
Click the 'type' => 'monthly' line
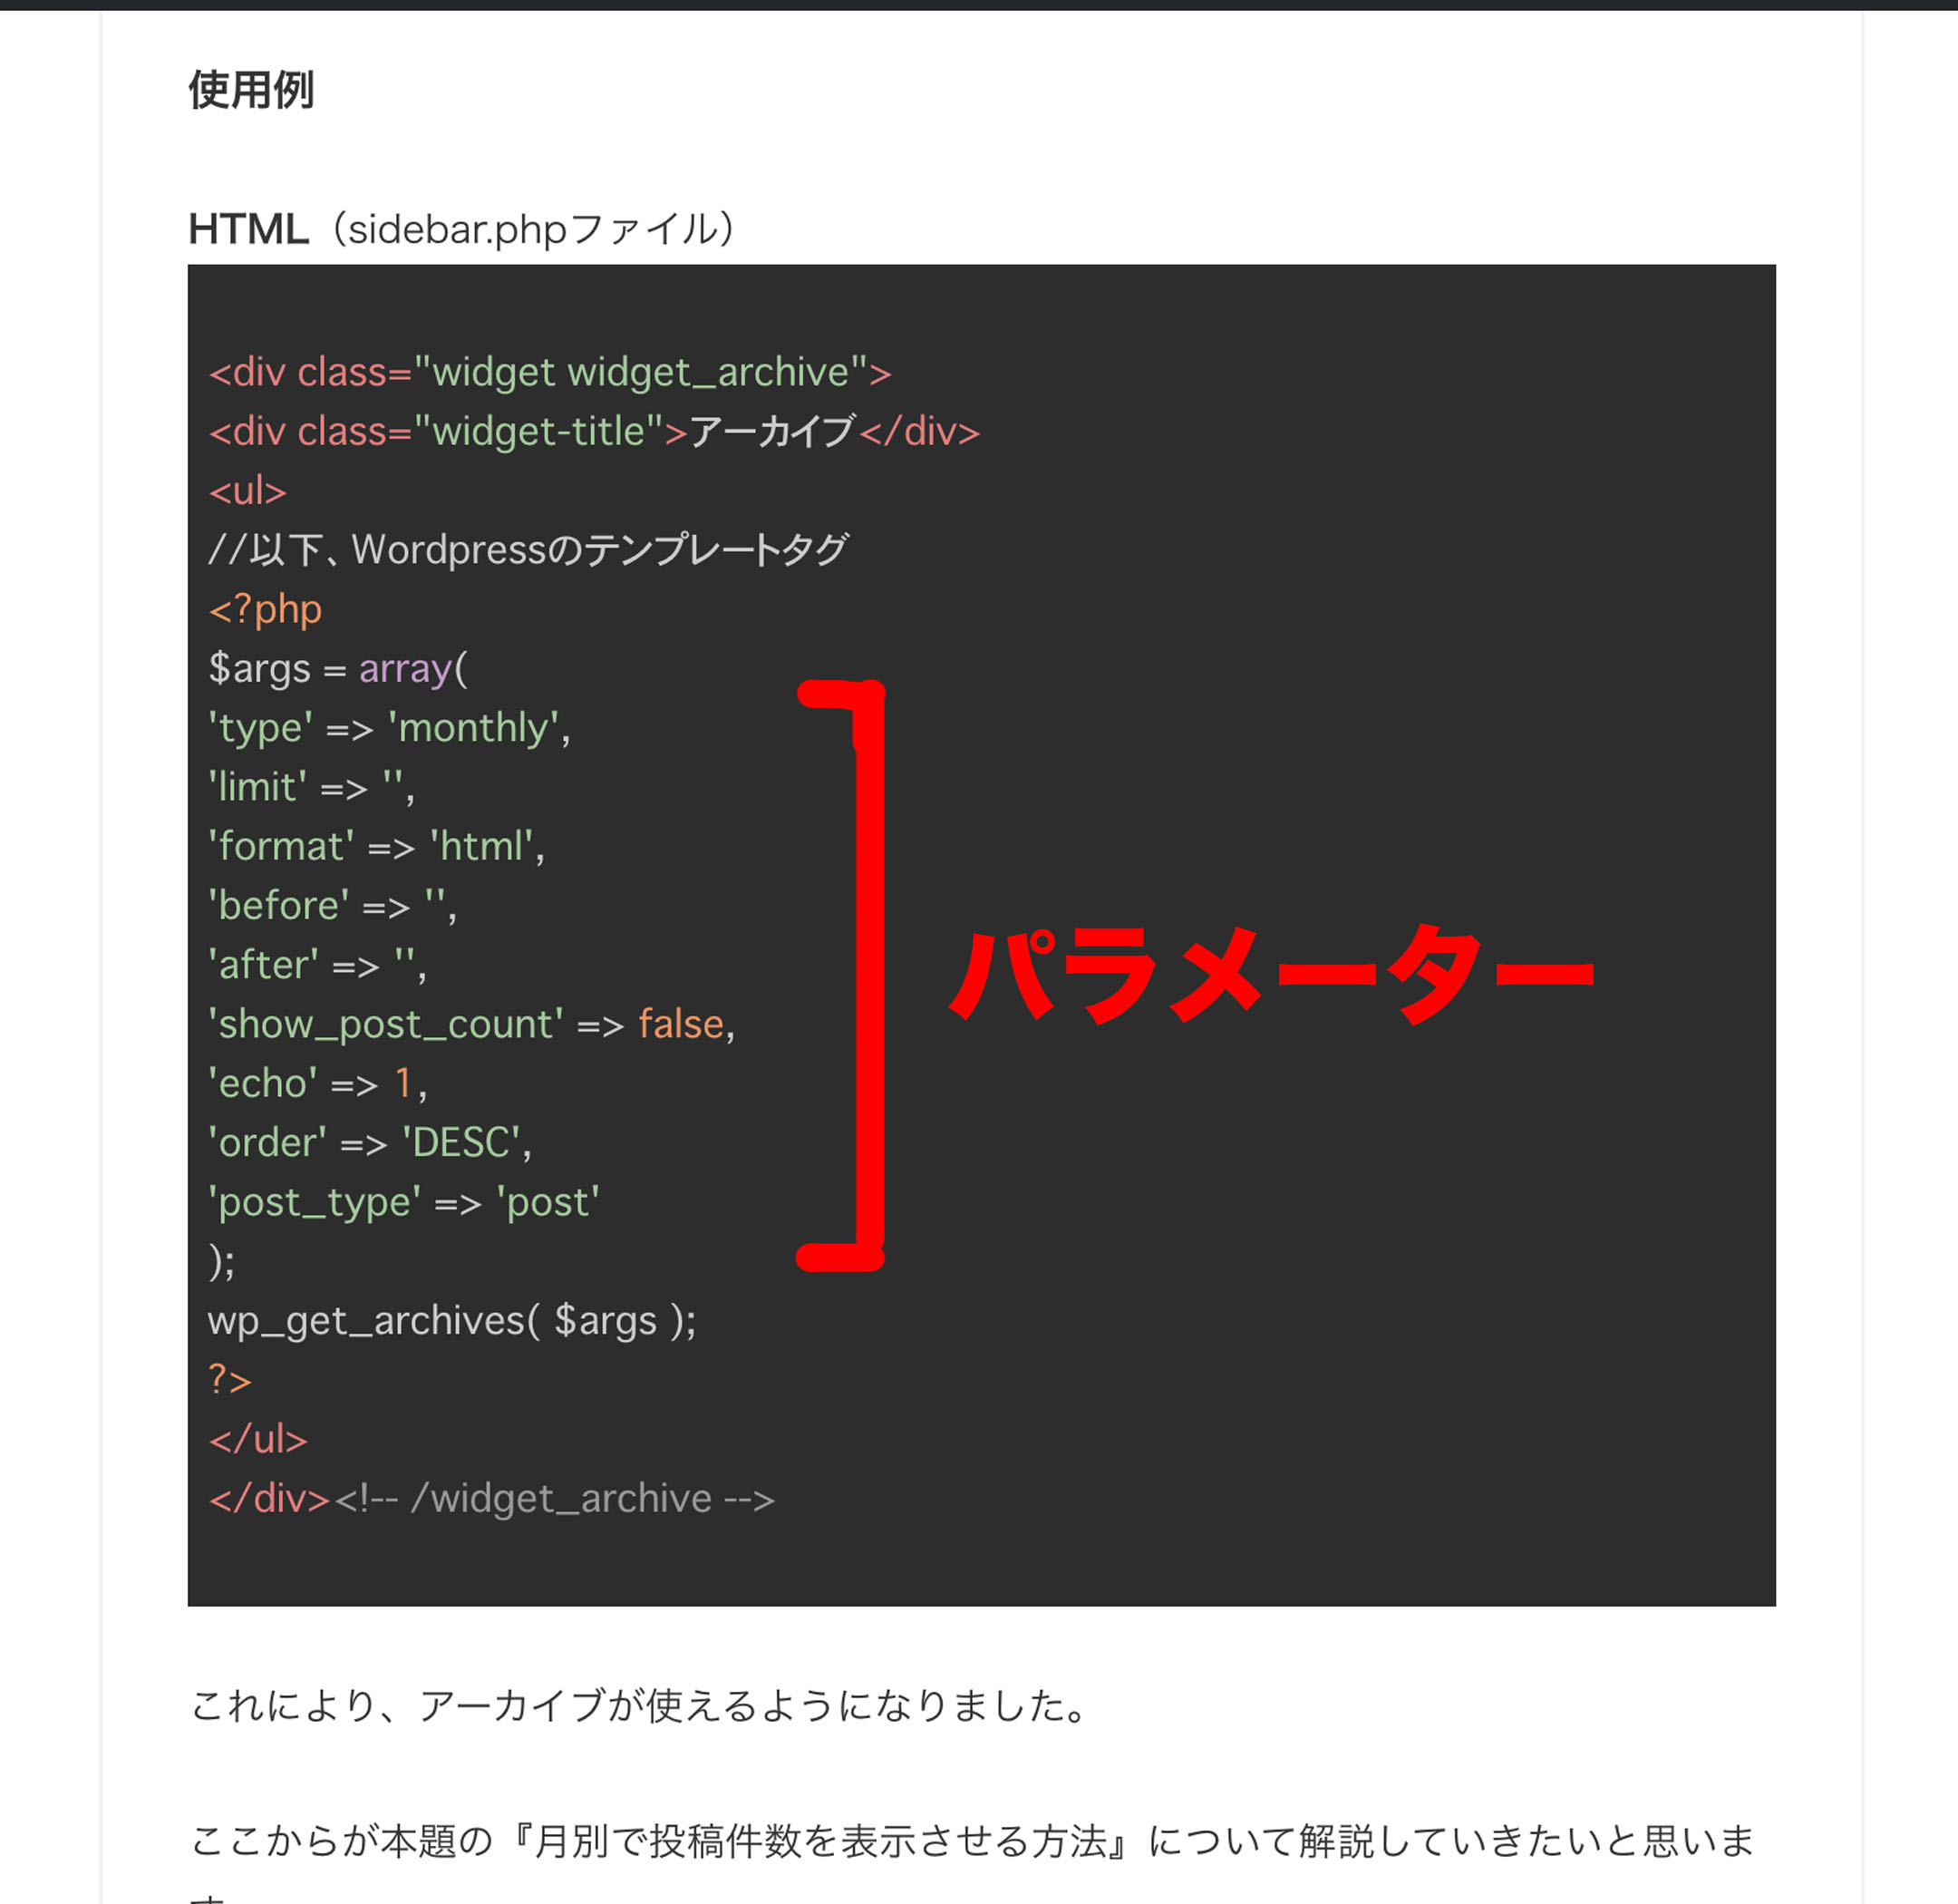pos(389,728)
